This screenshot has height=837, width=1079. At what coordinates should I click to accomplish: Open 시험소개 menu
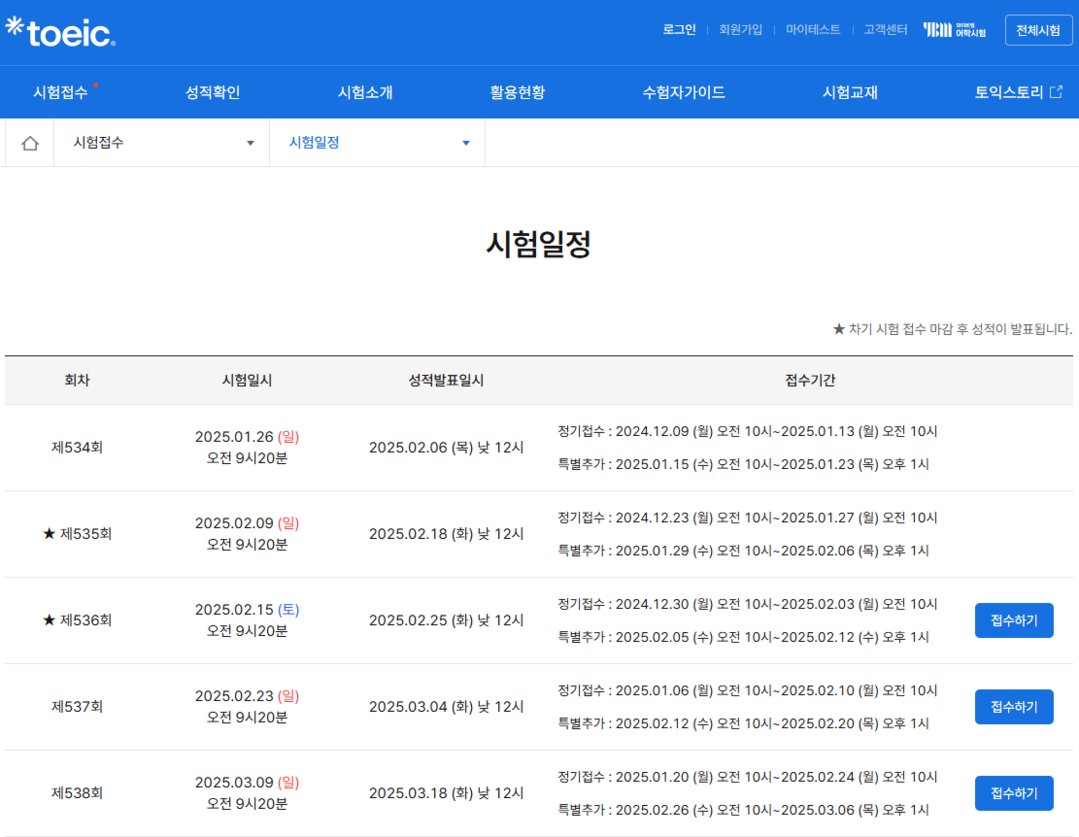click(365, 93)
